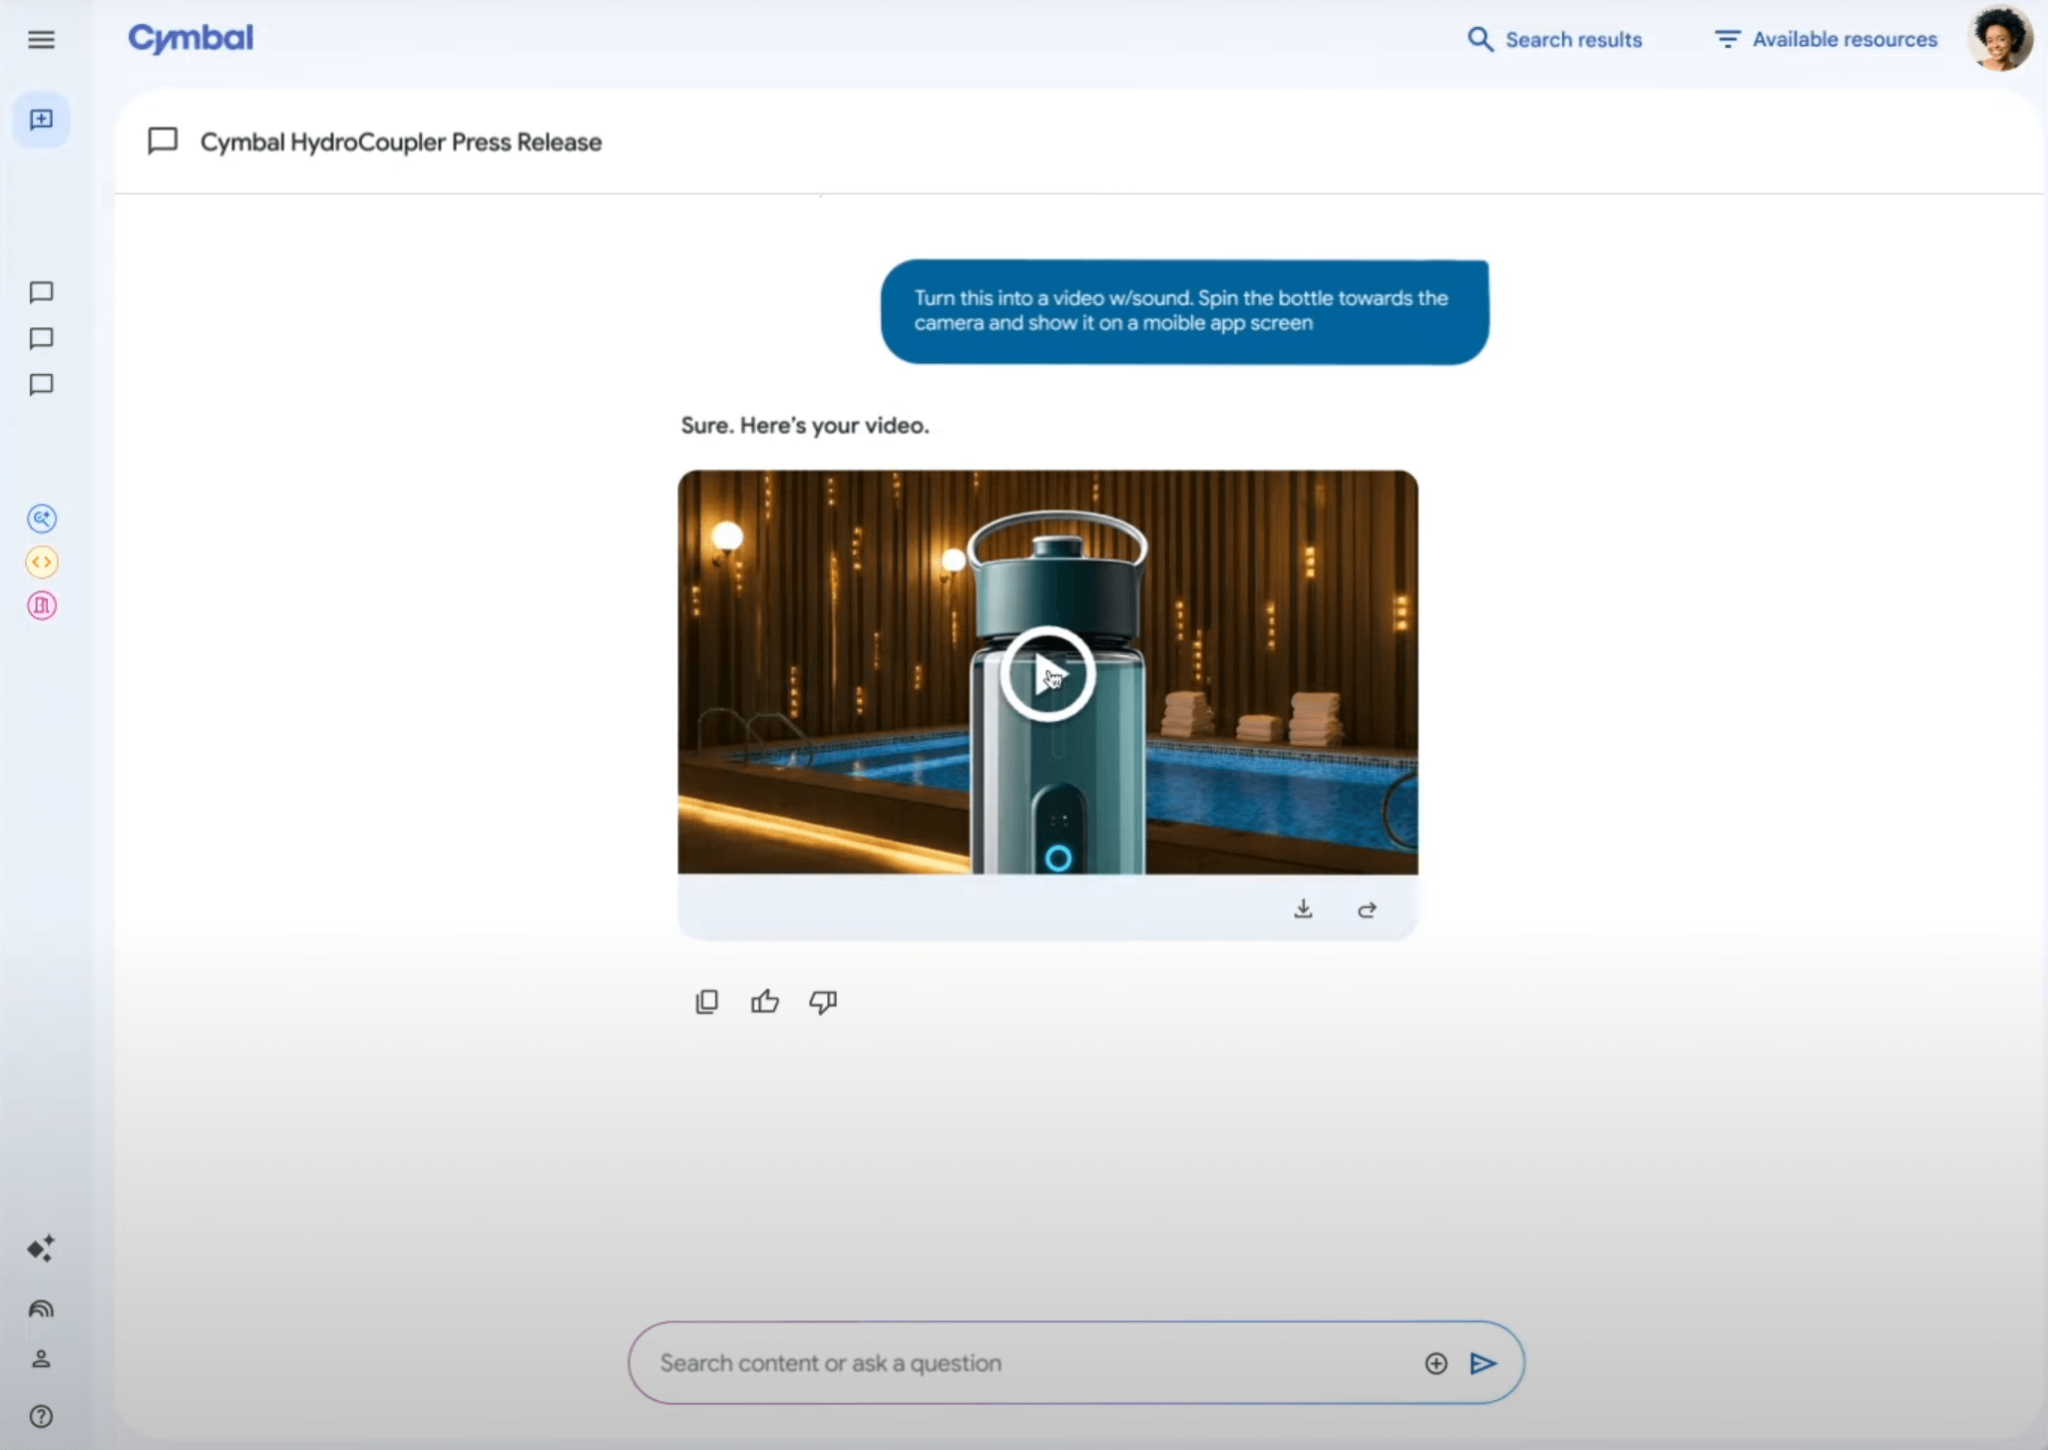The height and width of the screenshot is (1450, 2048).
Task: Start a new conversation
Action: click(42, 119)
